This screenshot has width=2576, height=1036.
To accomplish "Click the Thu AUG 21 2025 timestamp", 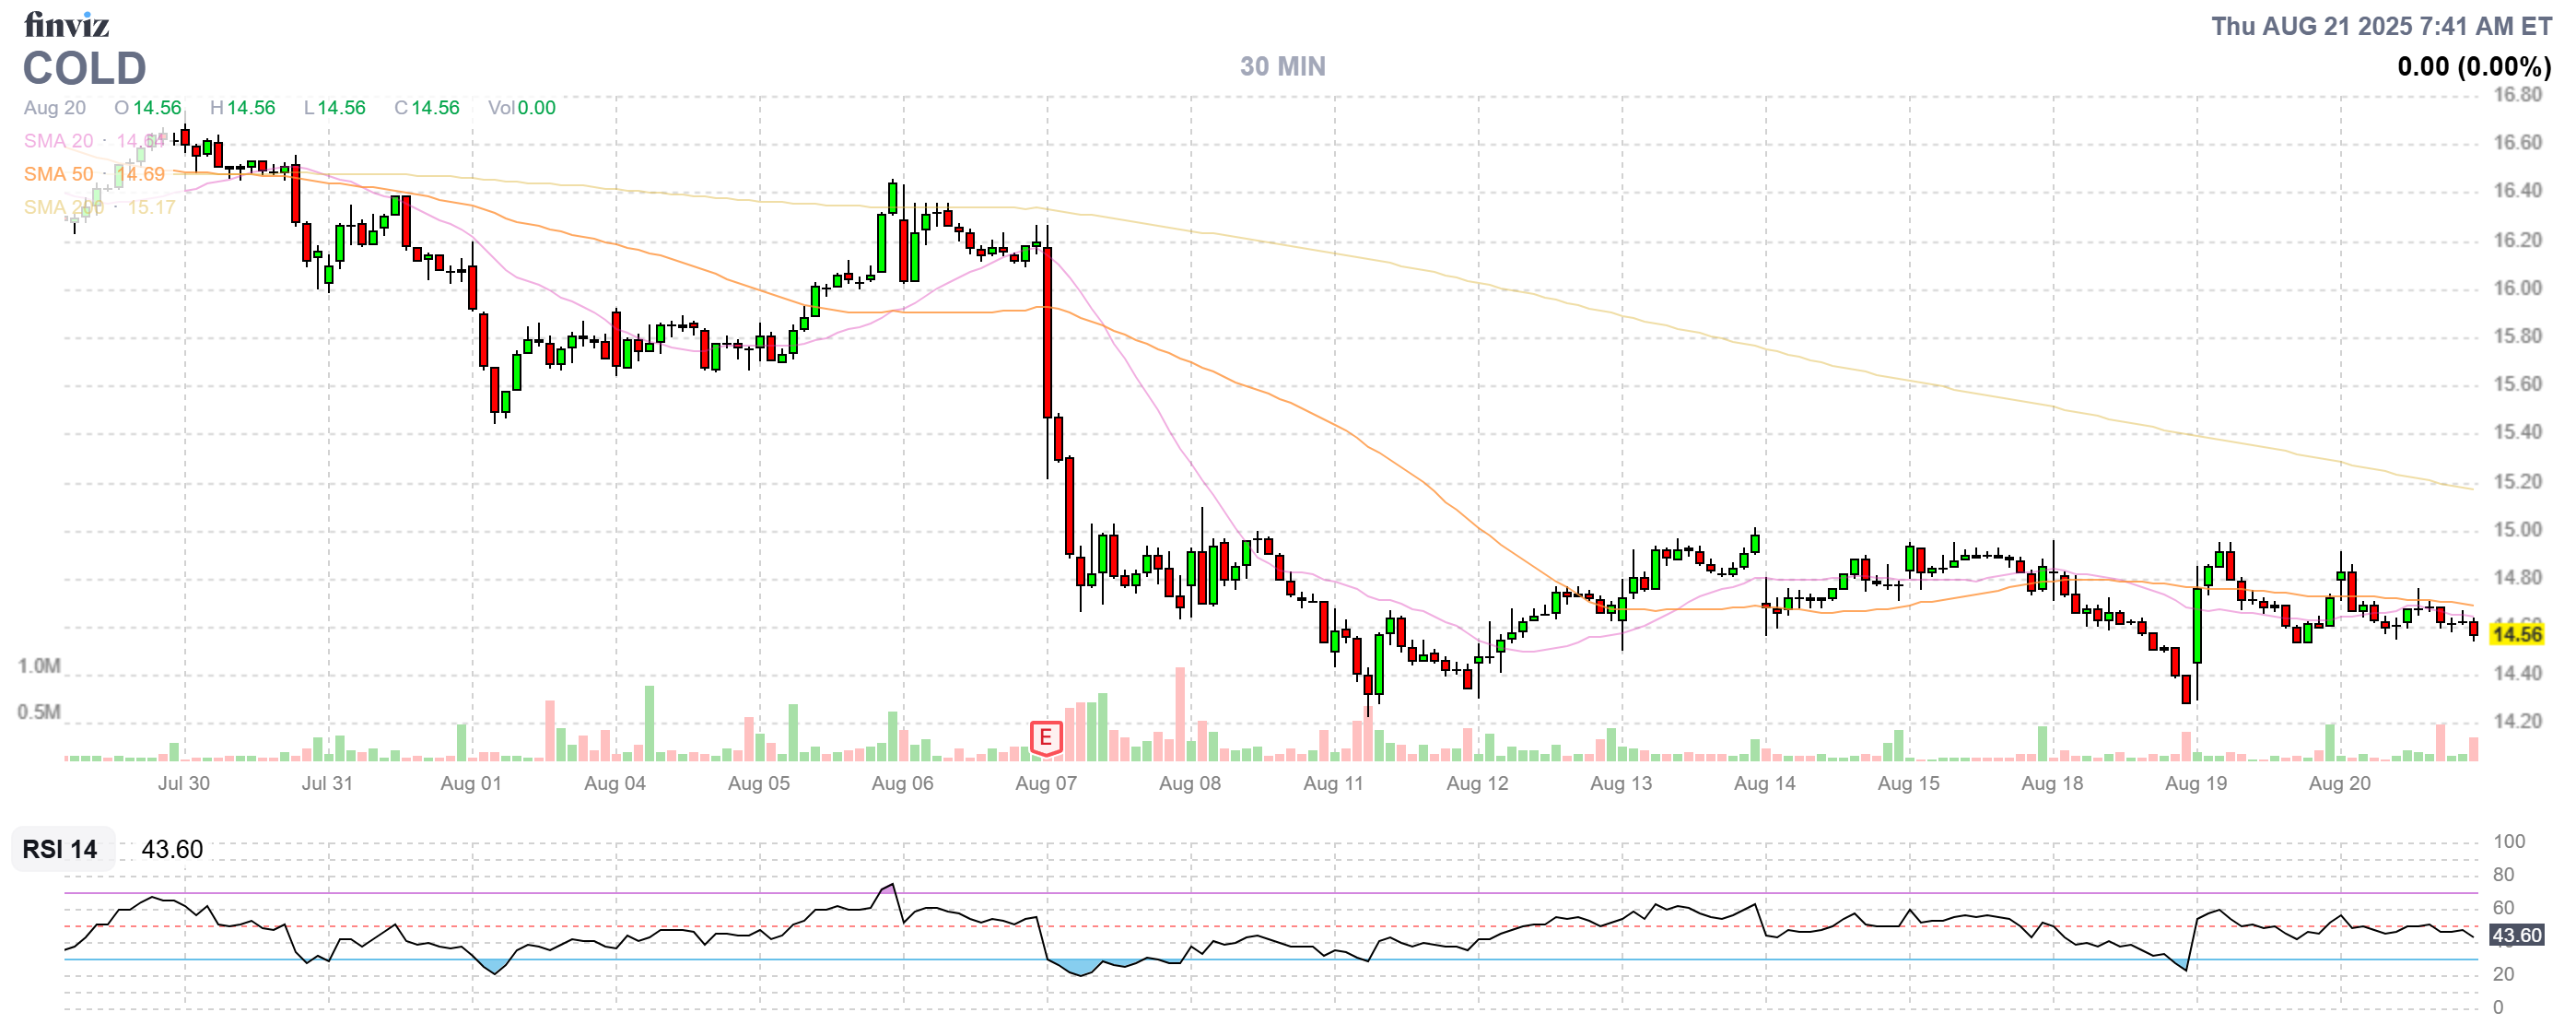I will click(x=2380, y=26).
